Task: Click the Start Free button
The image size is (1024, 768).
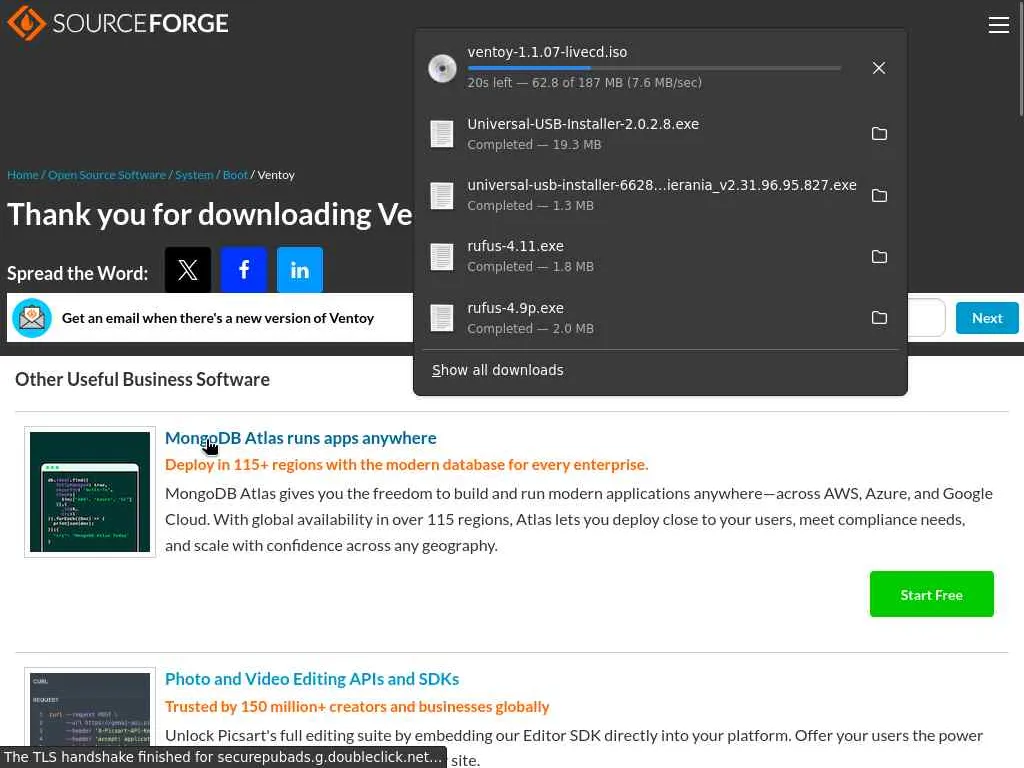Action: [931, 594]
